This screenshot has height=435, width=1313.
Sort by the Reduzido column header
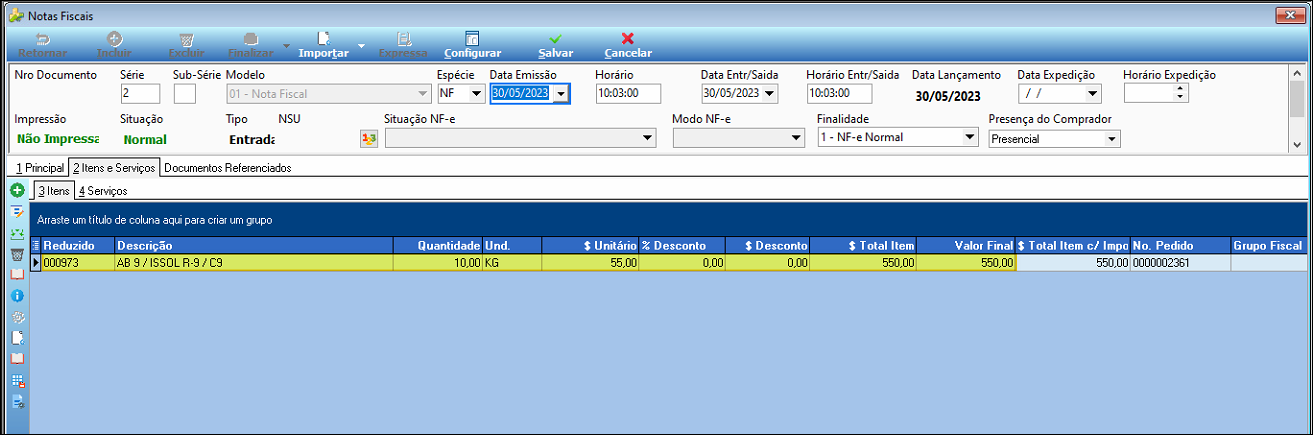click(x=78, y=245)
